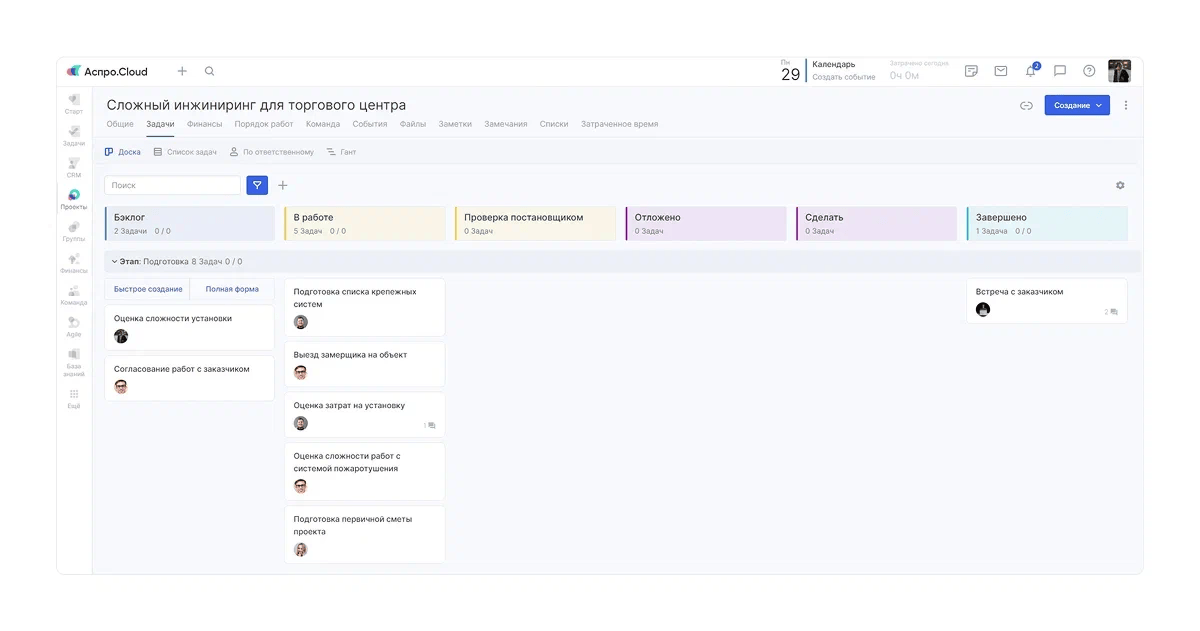Screen dimensions: 1200x631
Task: Switch to Список задач view
Action: coord(185,152)
